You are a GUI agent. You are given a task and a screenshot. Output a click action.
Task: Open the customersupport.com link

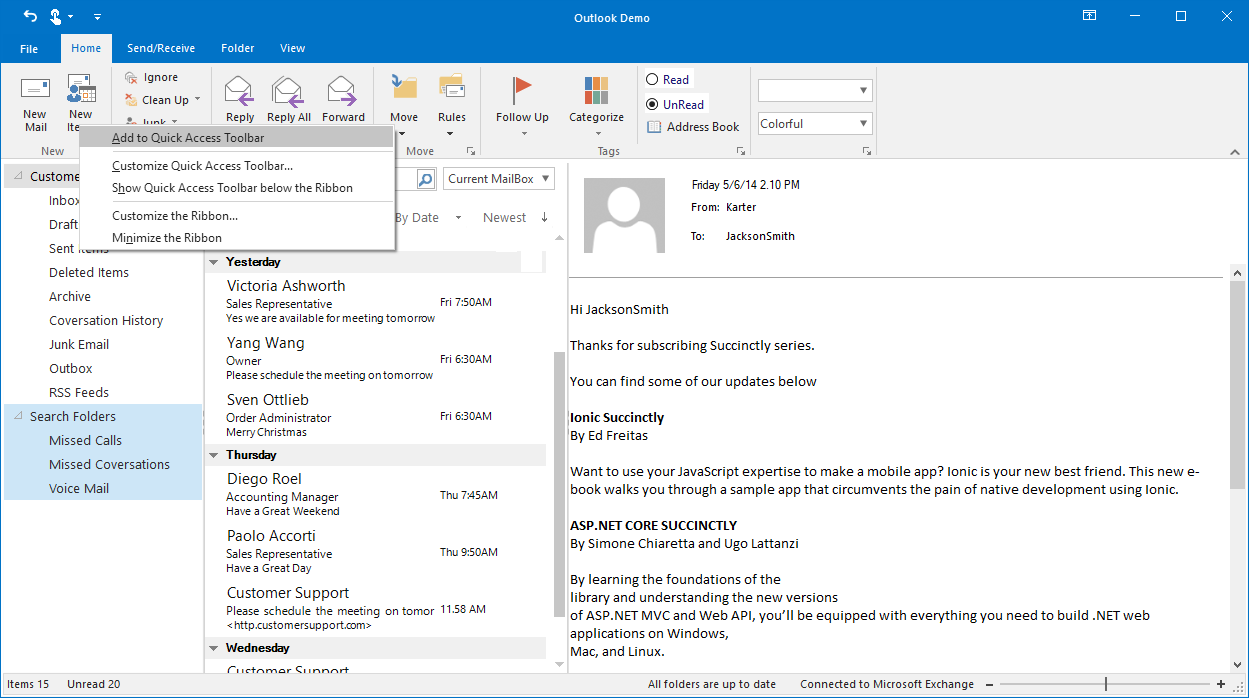click(x=301, y=624)
